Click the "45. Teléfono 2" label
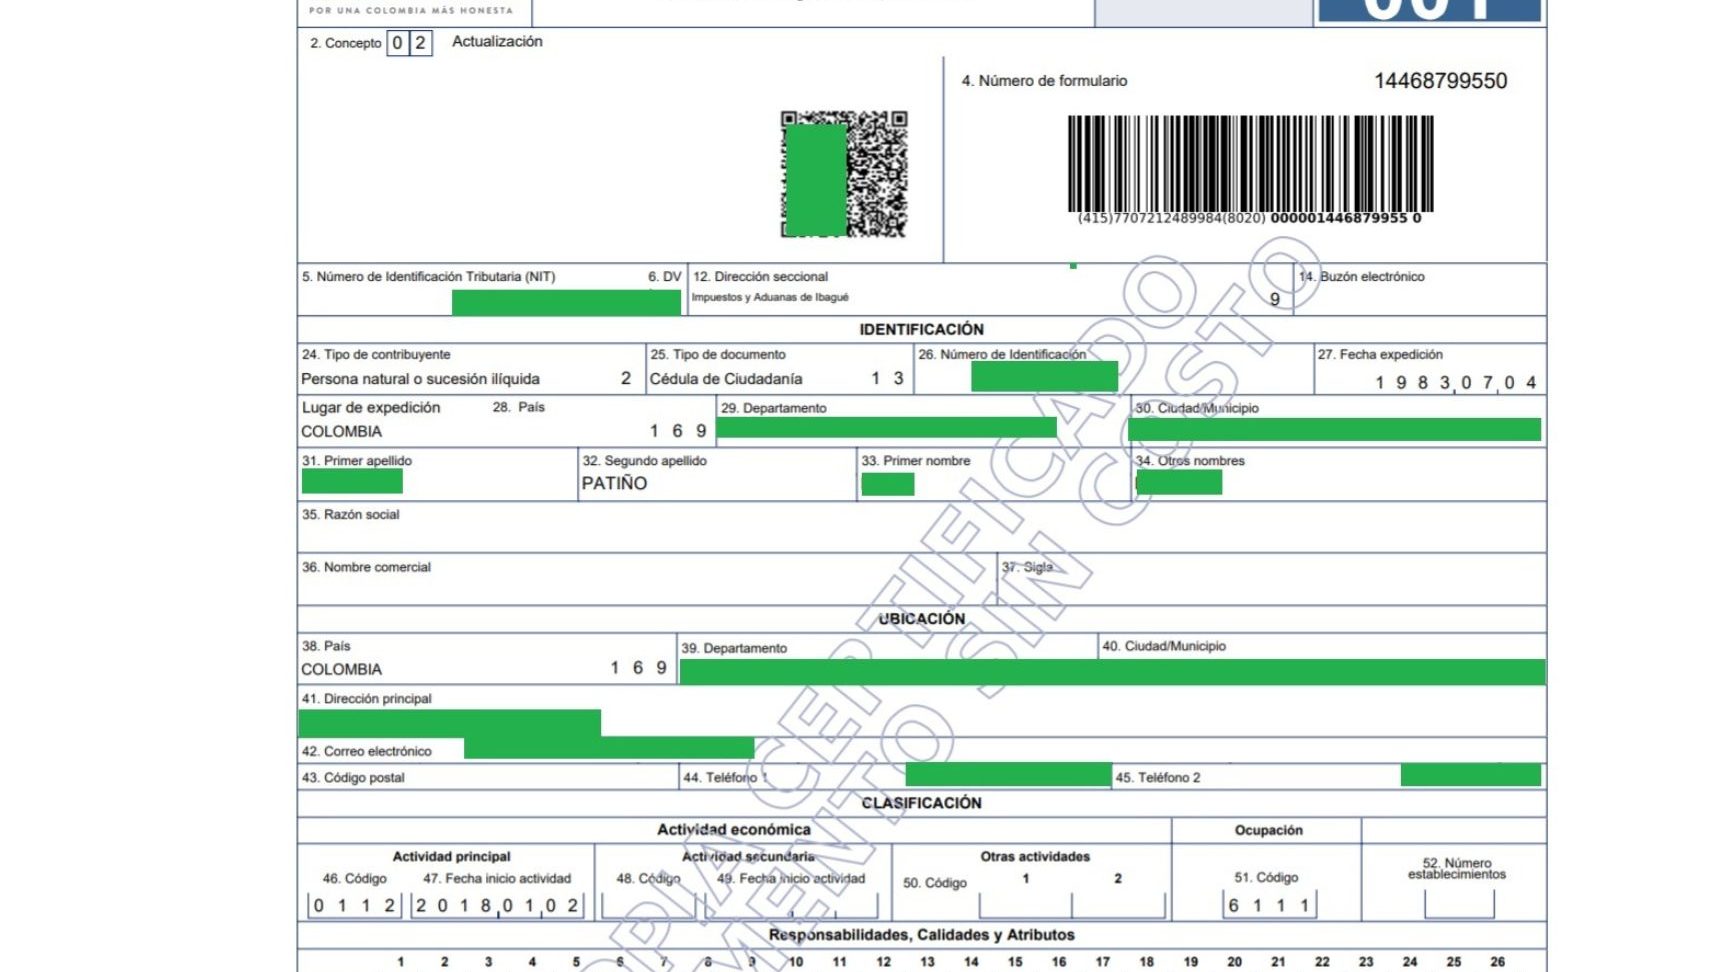Viewport: 1728px width, 972px height. click(1158, 777)
